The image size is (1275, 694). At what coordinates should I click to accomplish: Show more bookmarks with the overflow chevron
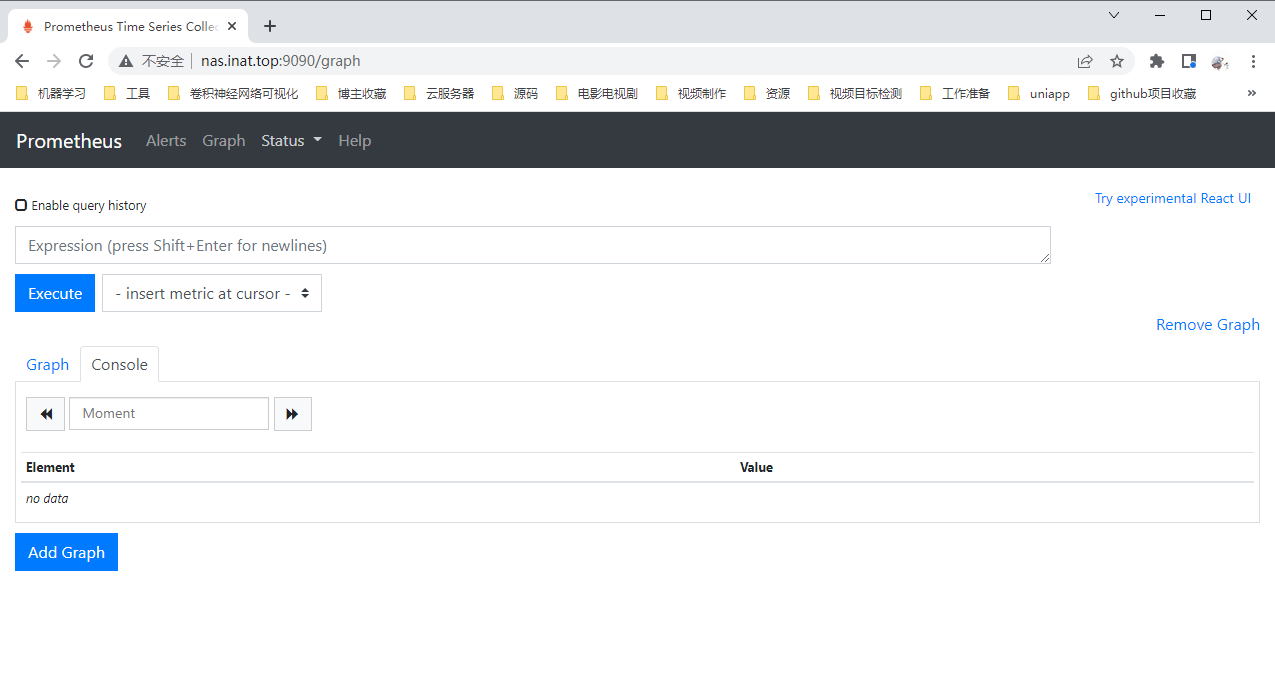(1251, 93)
